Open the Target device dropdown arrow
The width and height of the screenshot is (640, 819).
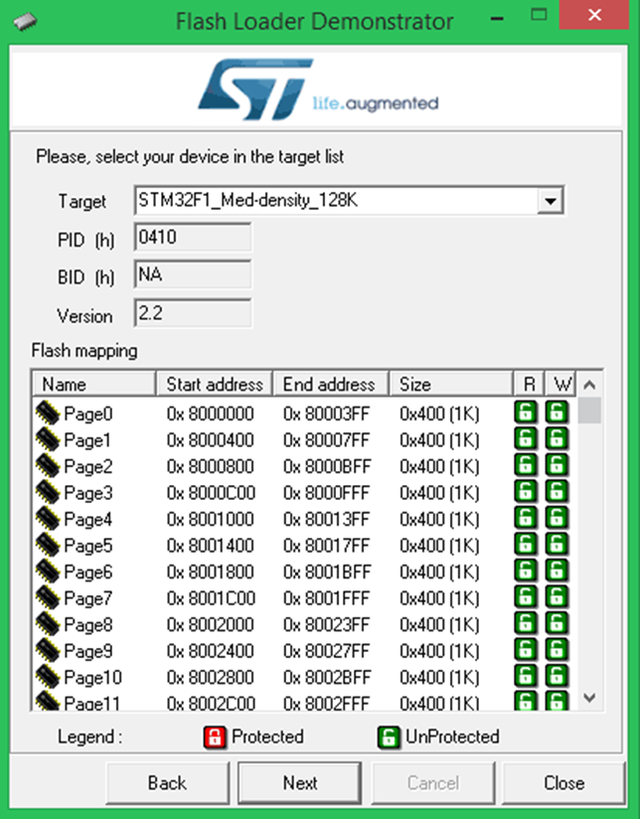click(550, 201)
